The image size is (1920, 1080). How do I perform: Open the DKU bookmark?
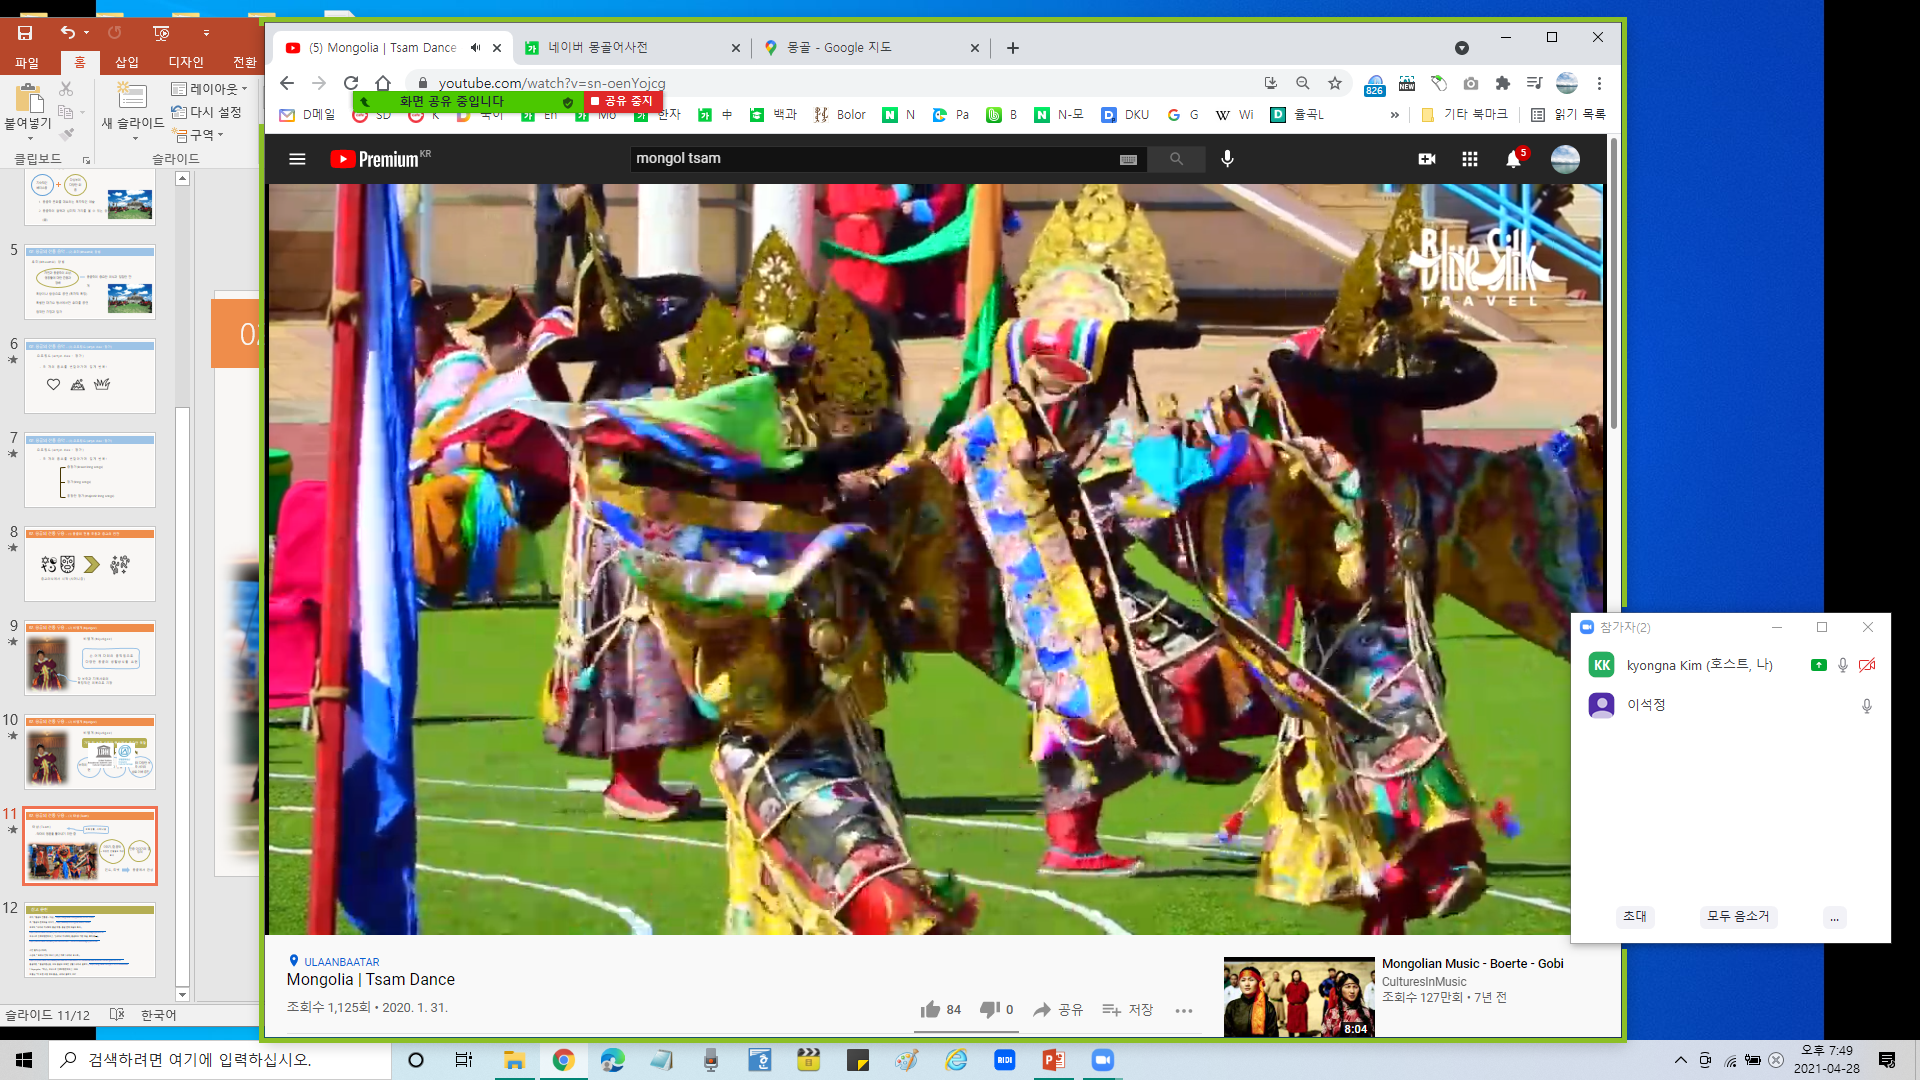tap(1125, 115)
